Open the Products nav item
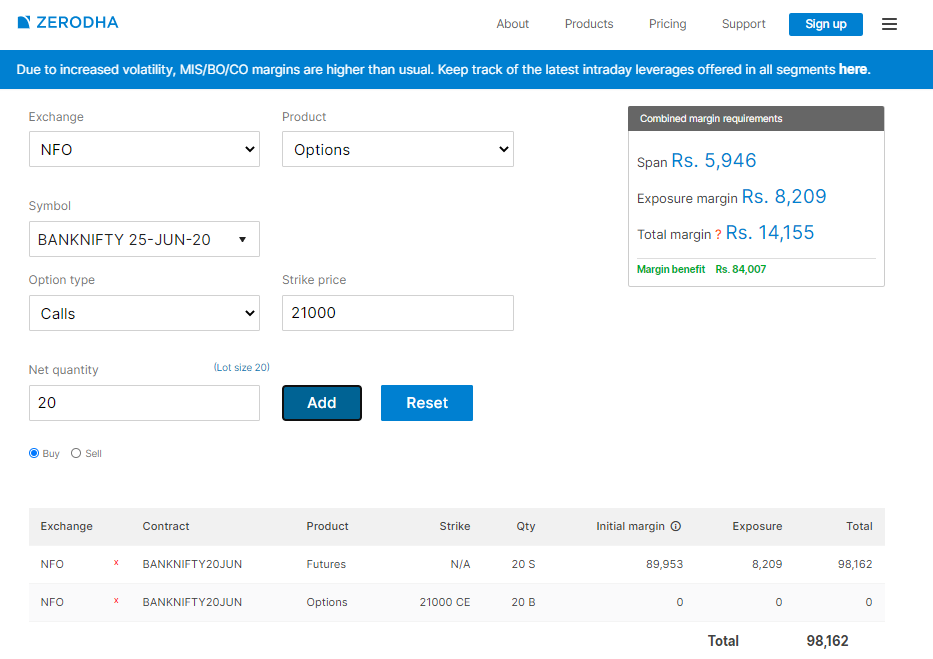This screenshot has width=933, height=659. [588, 24]
